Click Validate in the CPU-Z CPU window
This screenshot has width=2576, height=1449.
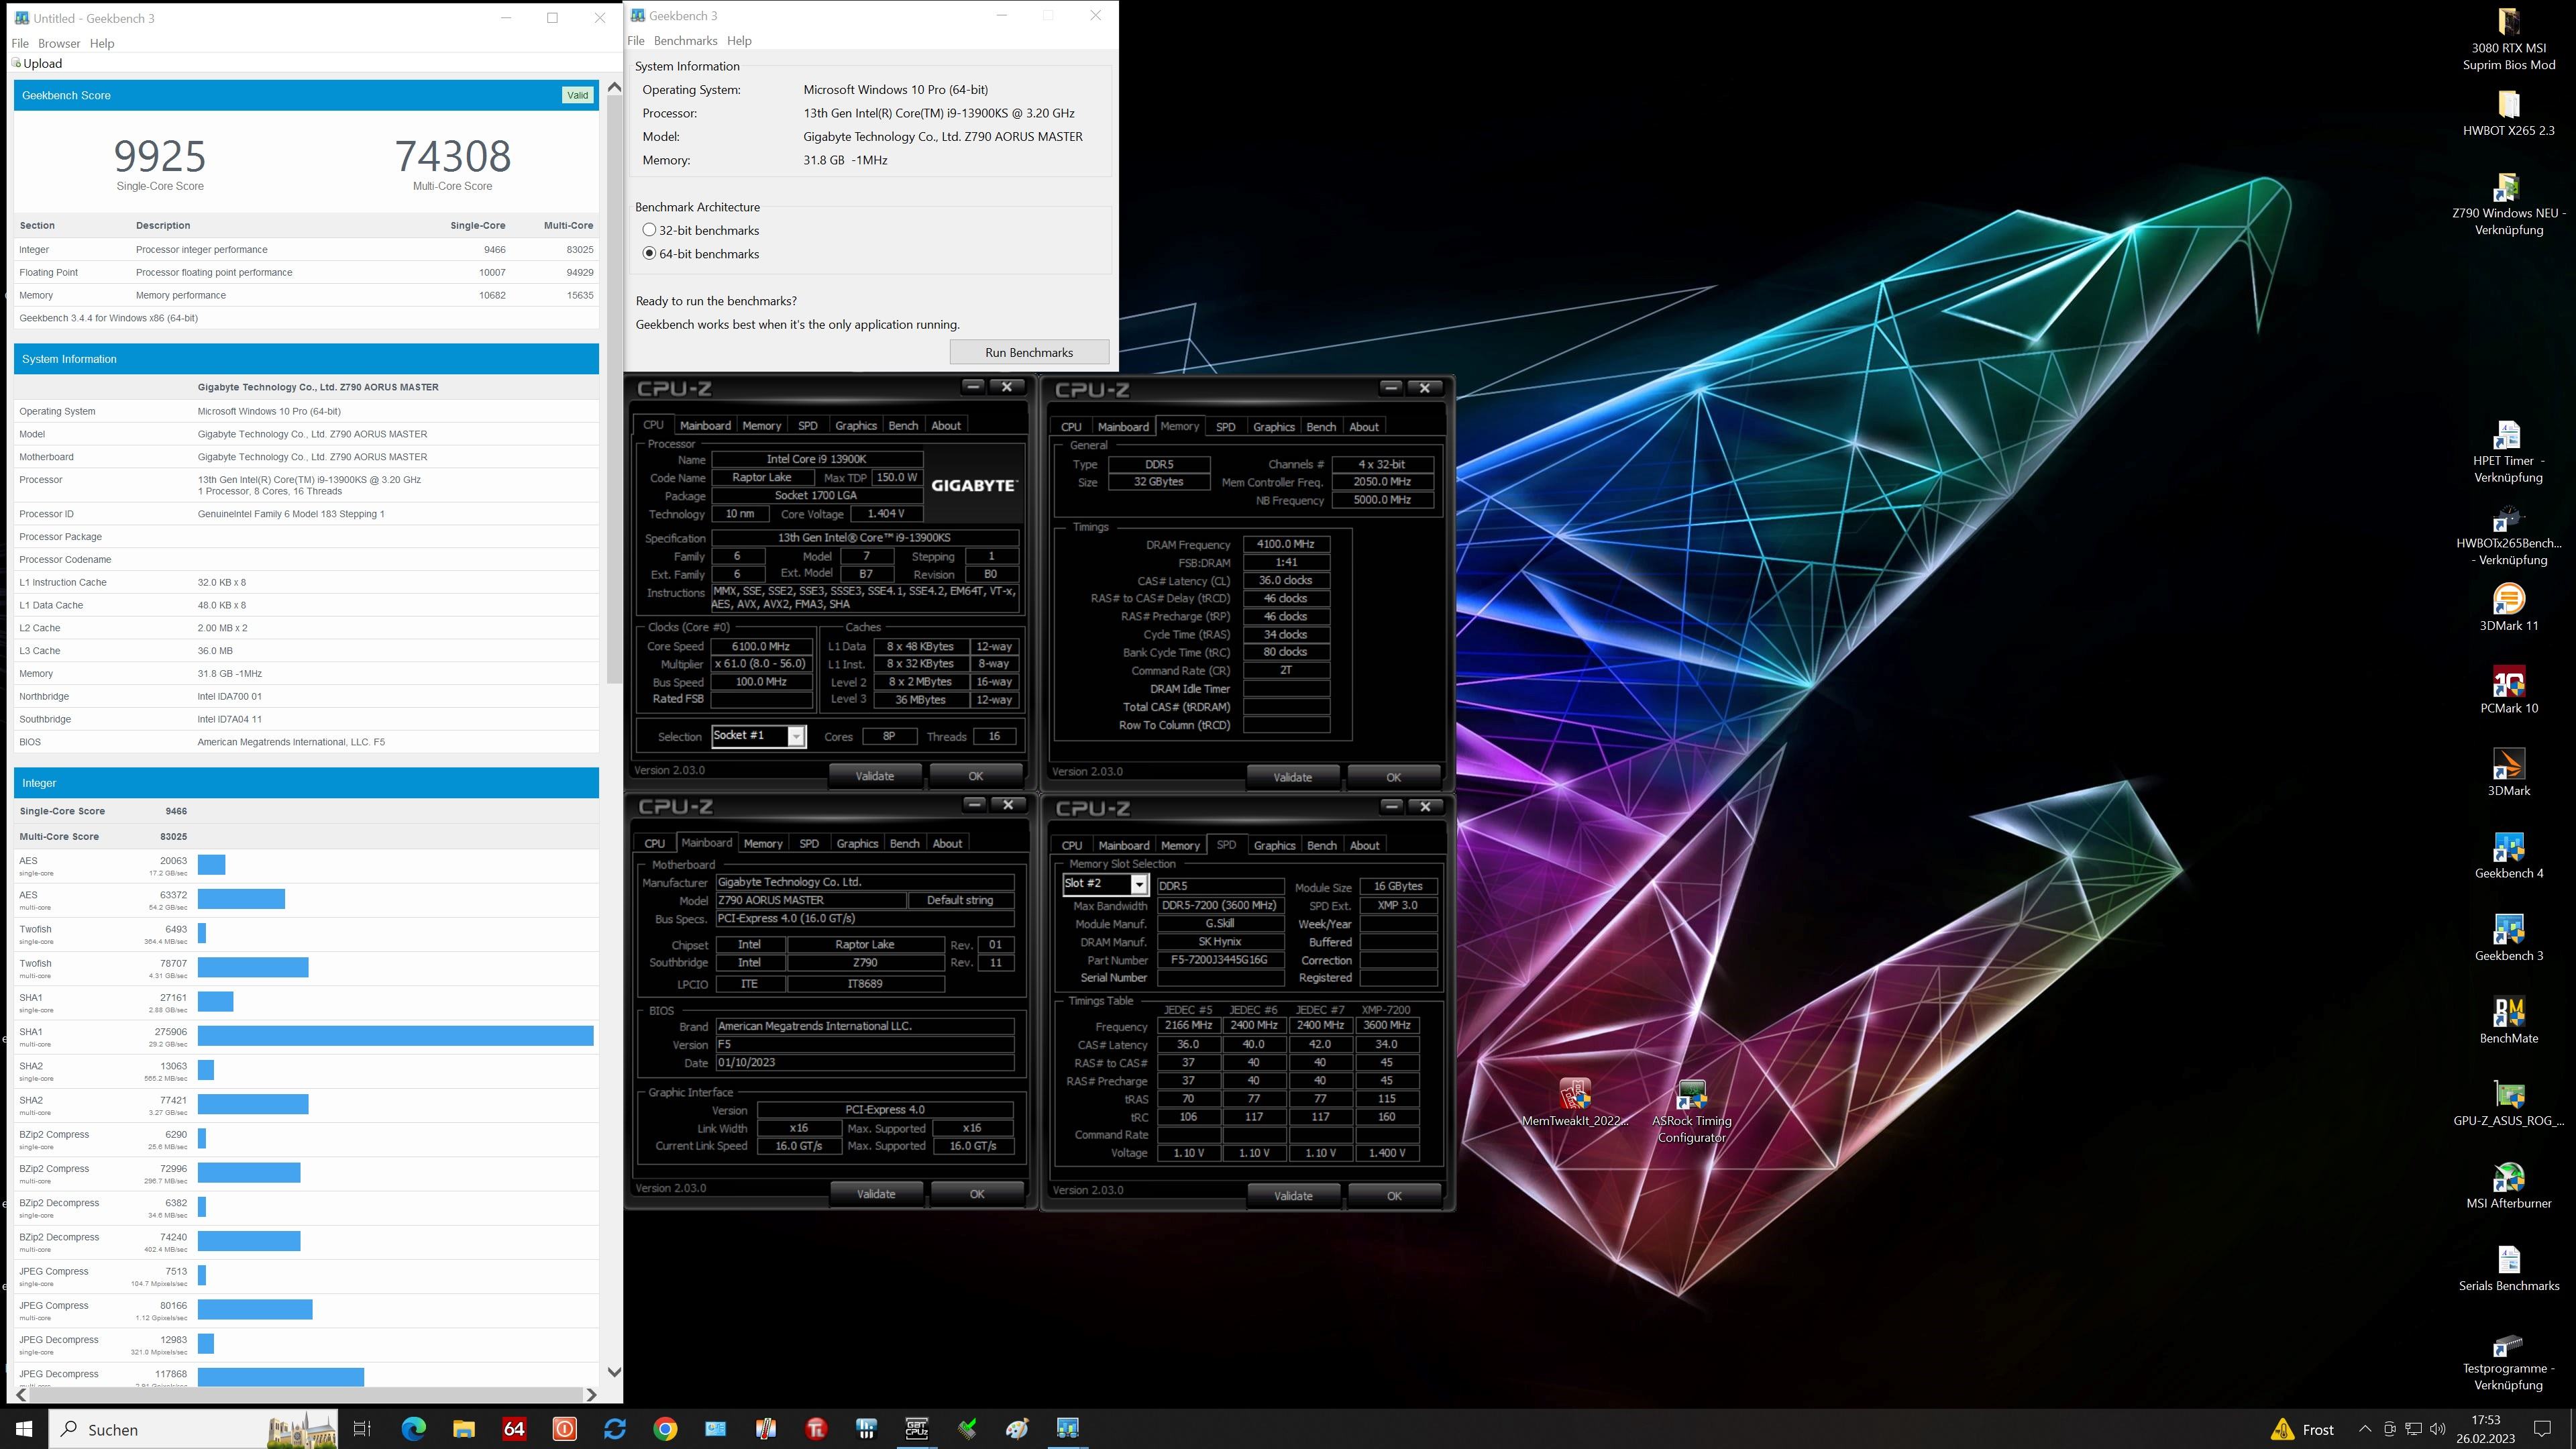875,776
